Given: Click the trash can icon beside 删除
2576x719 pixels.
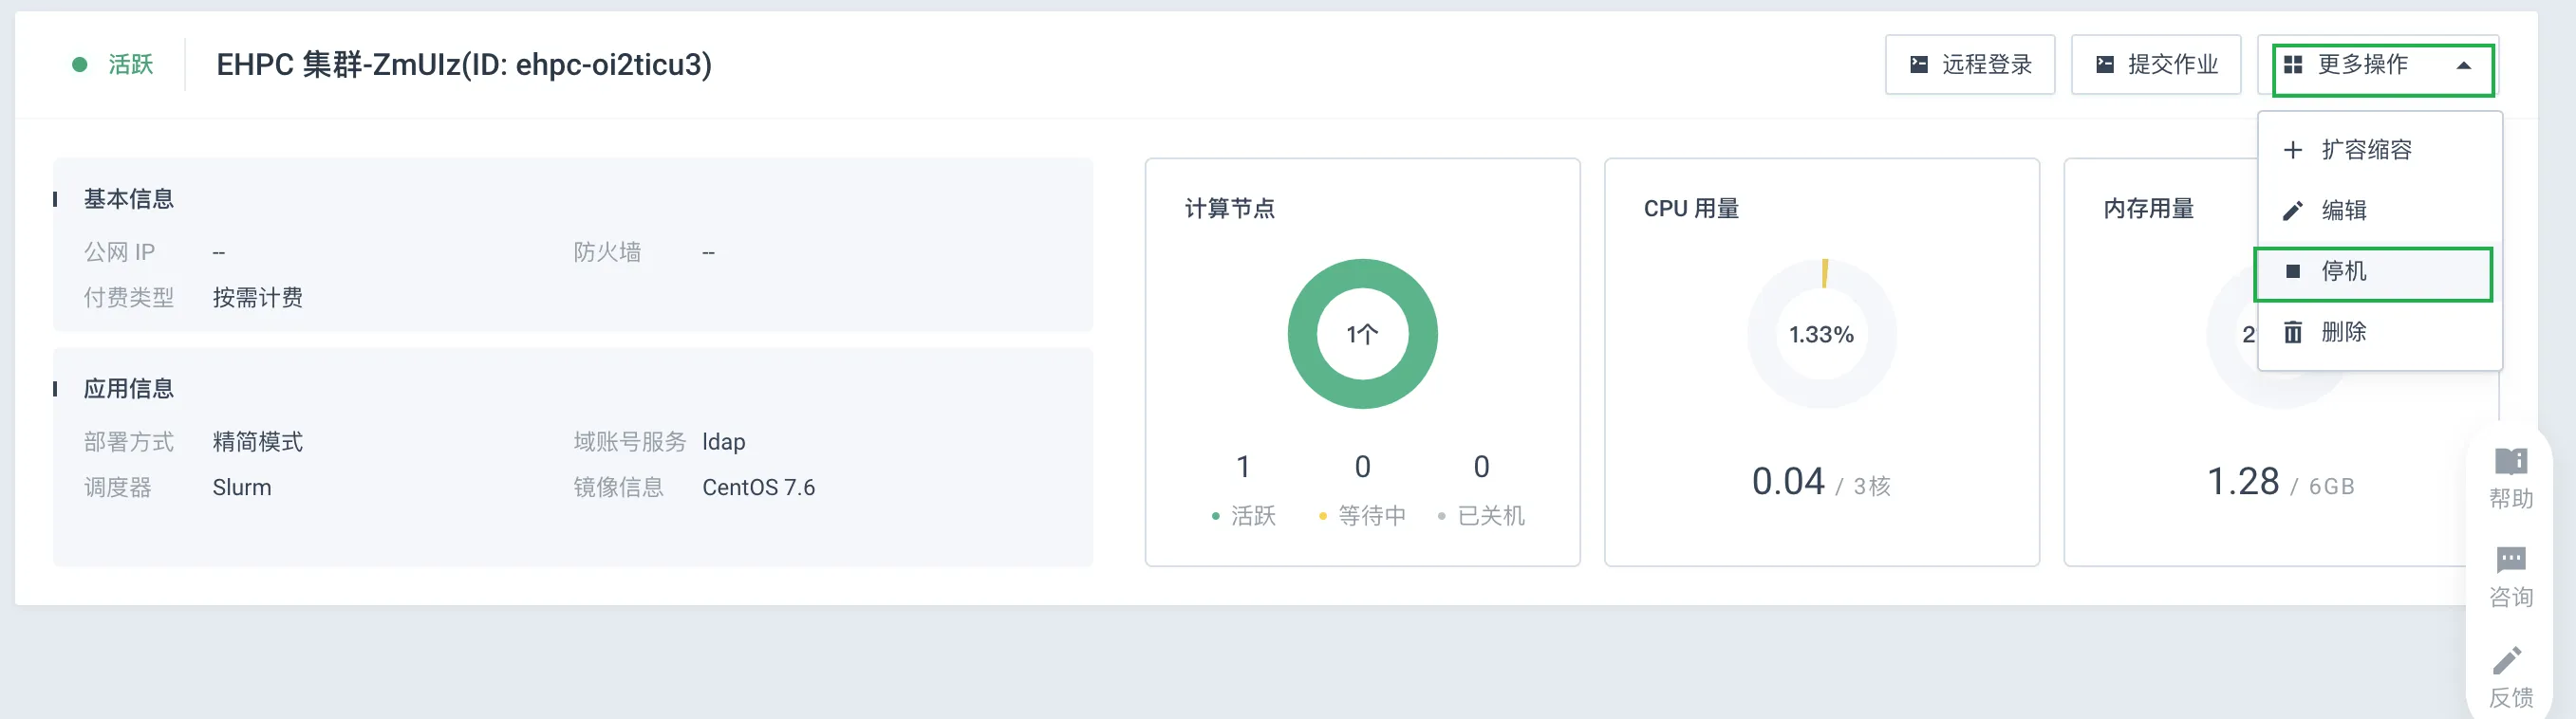Looking at the screenshot, I should (x=2293, y=332).
